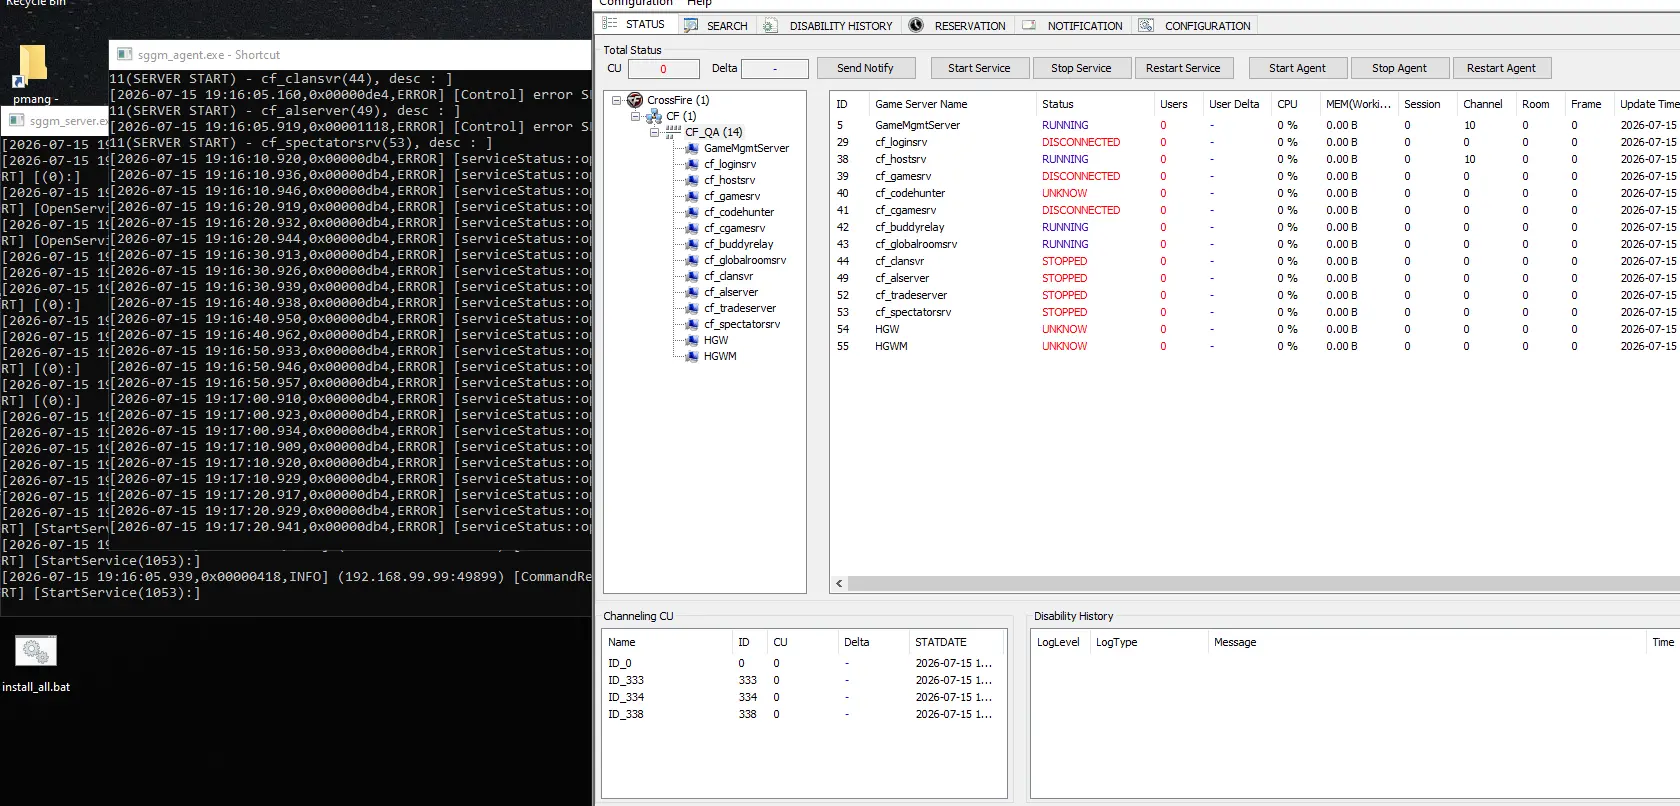Collapse the CF (1) tree node
Image resolution: width=1680 pixels, height=806 pixels.
(635, 116)
